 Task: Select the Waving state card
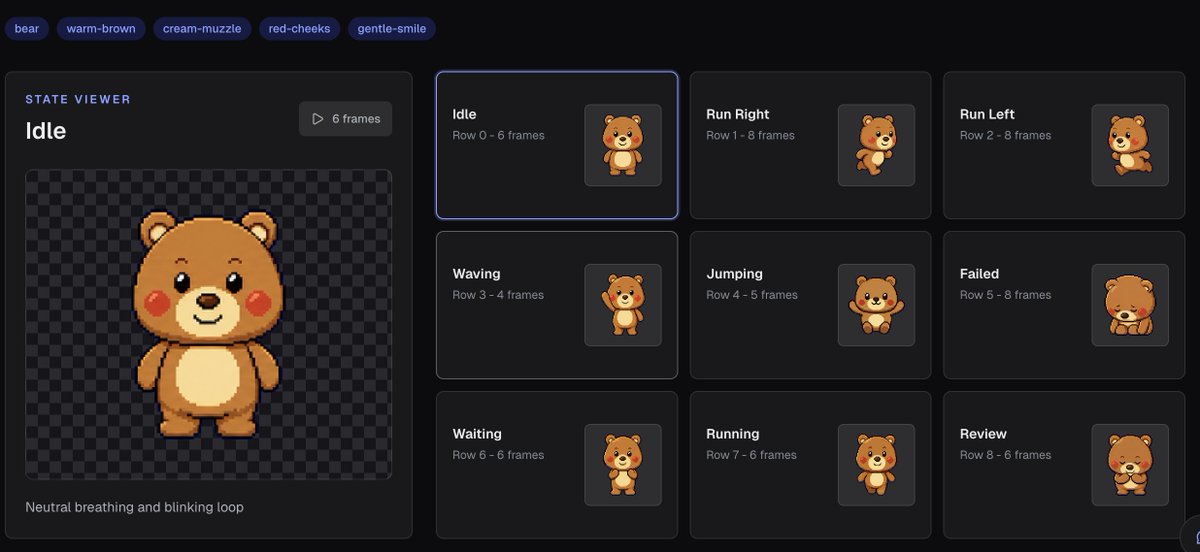pyautogui.click(x=557, y=305)
